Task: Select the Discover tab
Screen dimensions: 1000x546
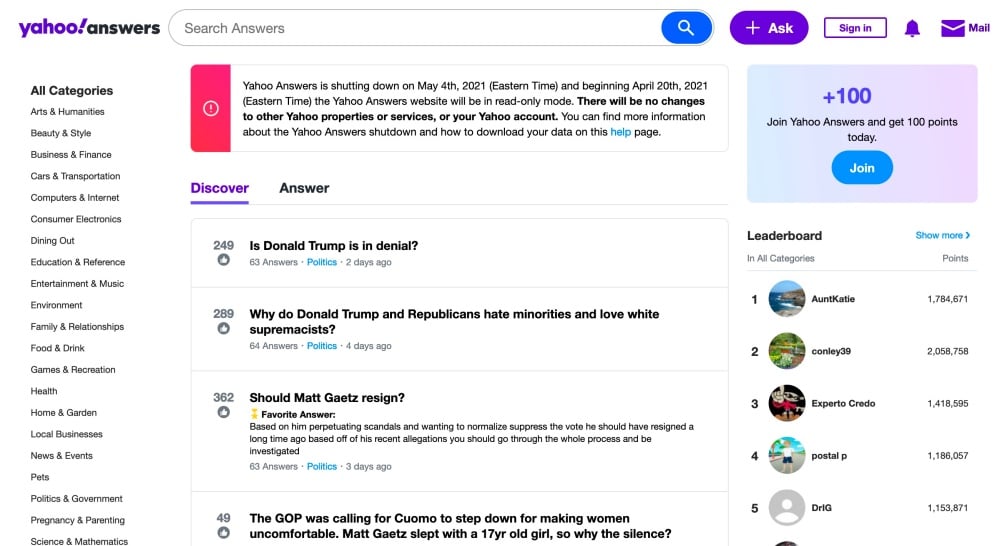Action: pos(220,188)
